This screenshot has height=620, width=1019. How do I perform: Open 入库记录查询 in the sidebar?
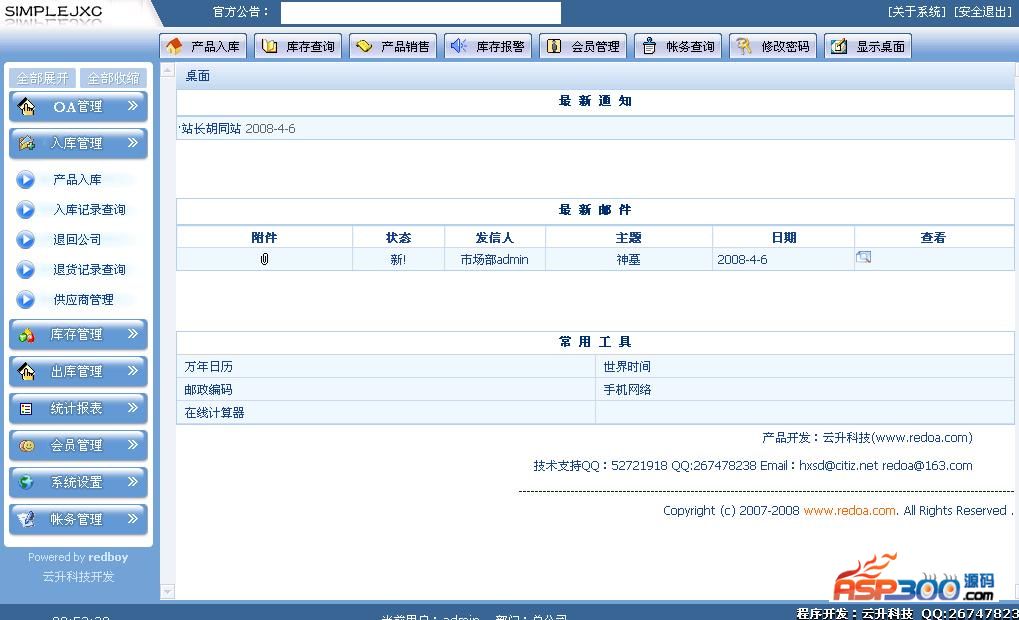[x=90, y=209]
